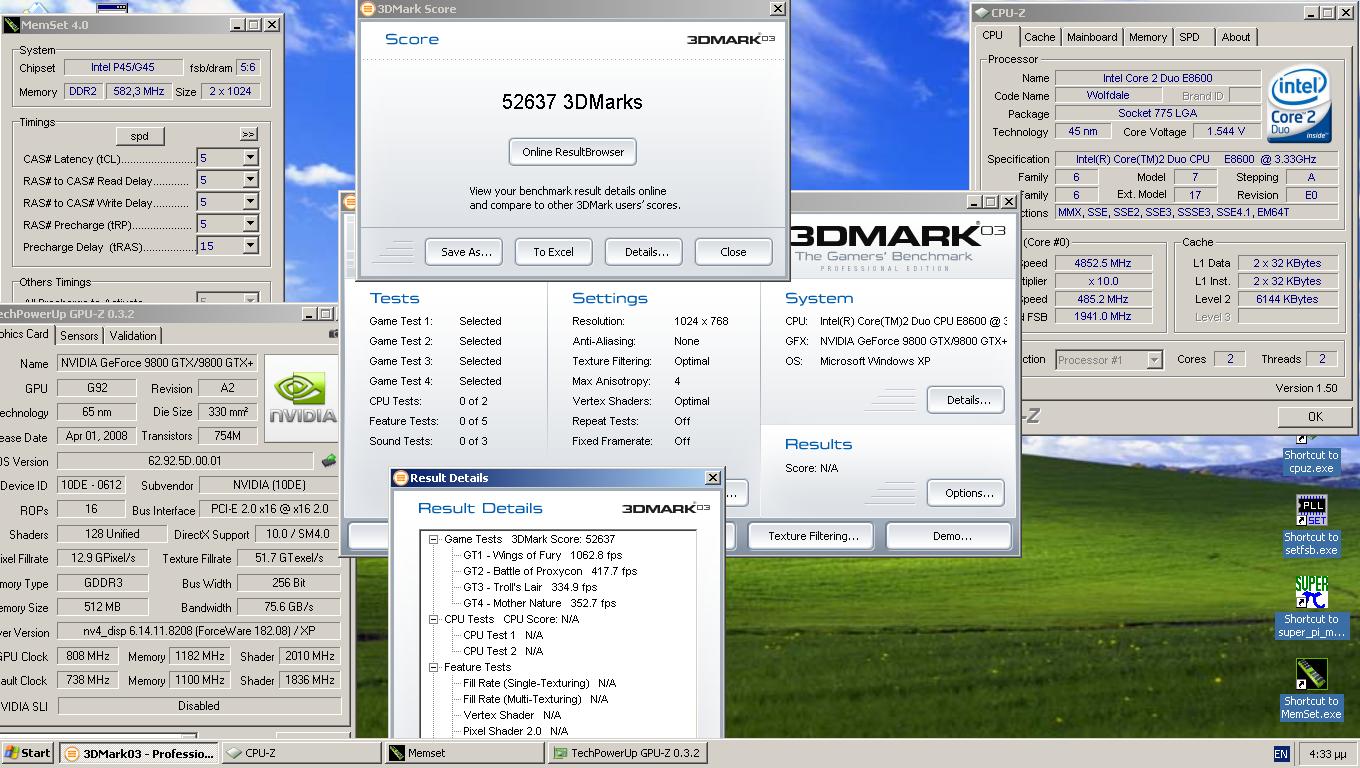Screen dimensions: 1360x768
Task: Open the Start menu
Action: 27,753
